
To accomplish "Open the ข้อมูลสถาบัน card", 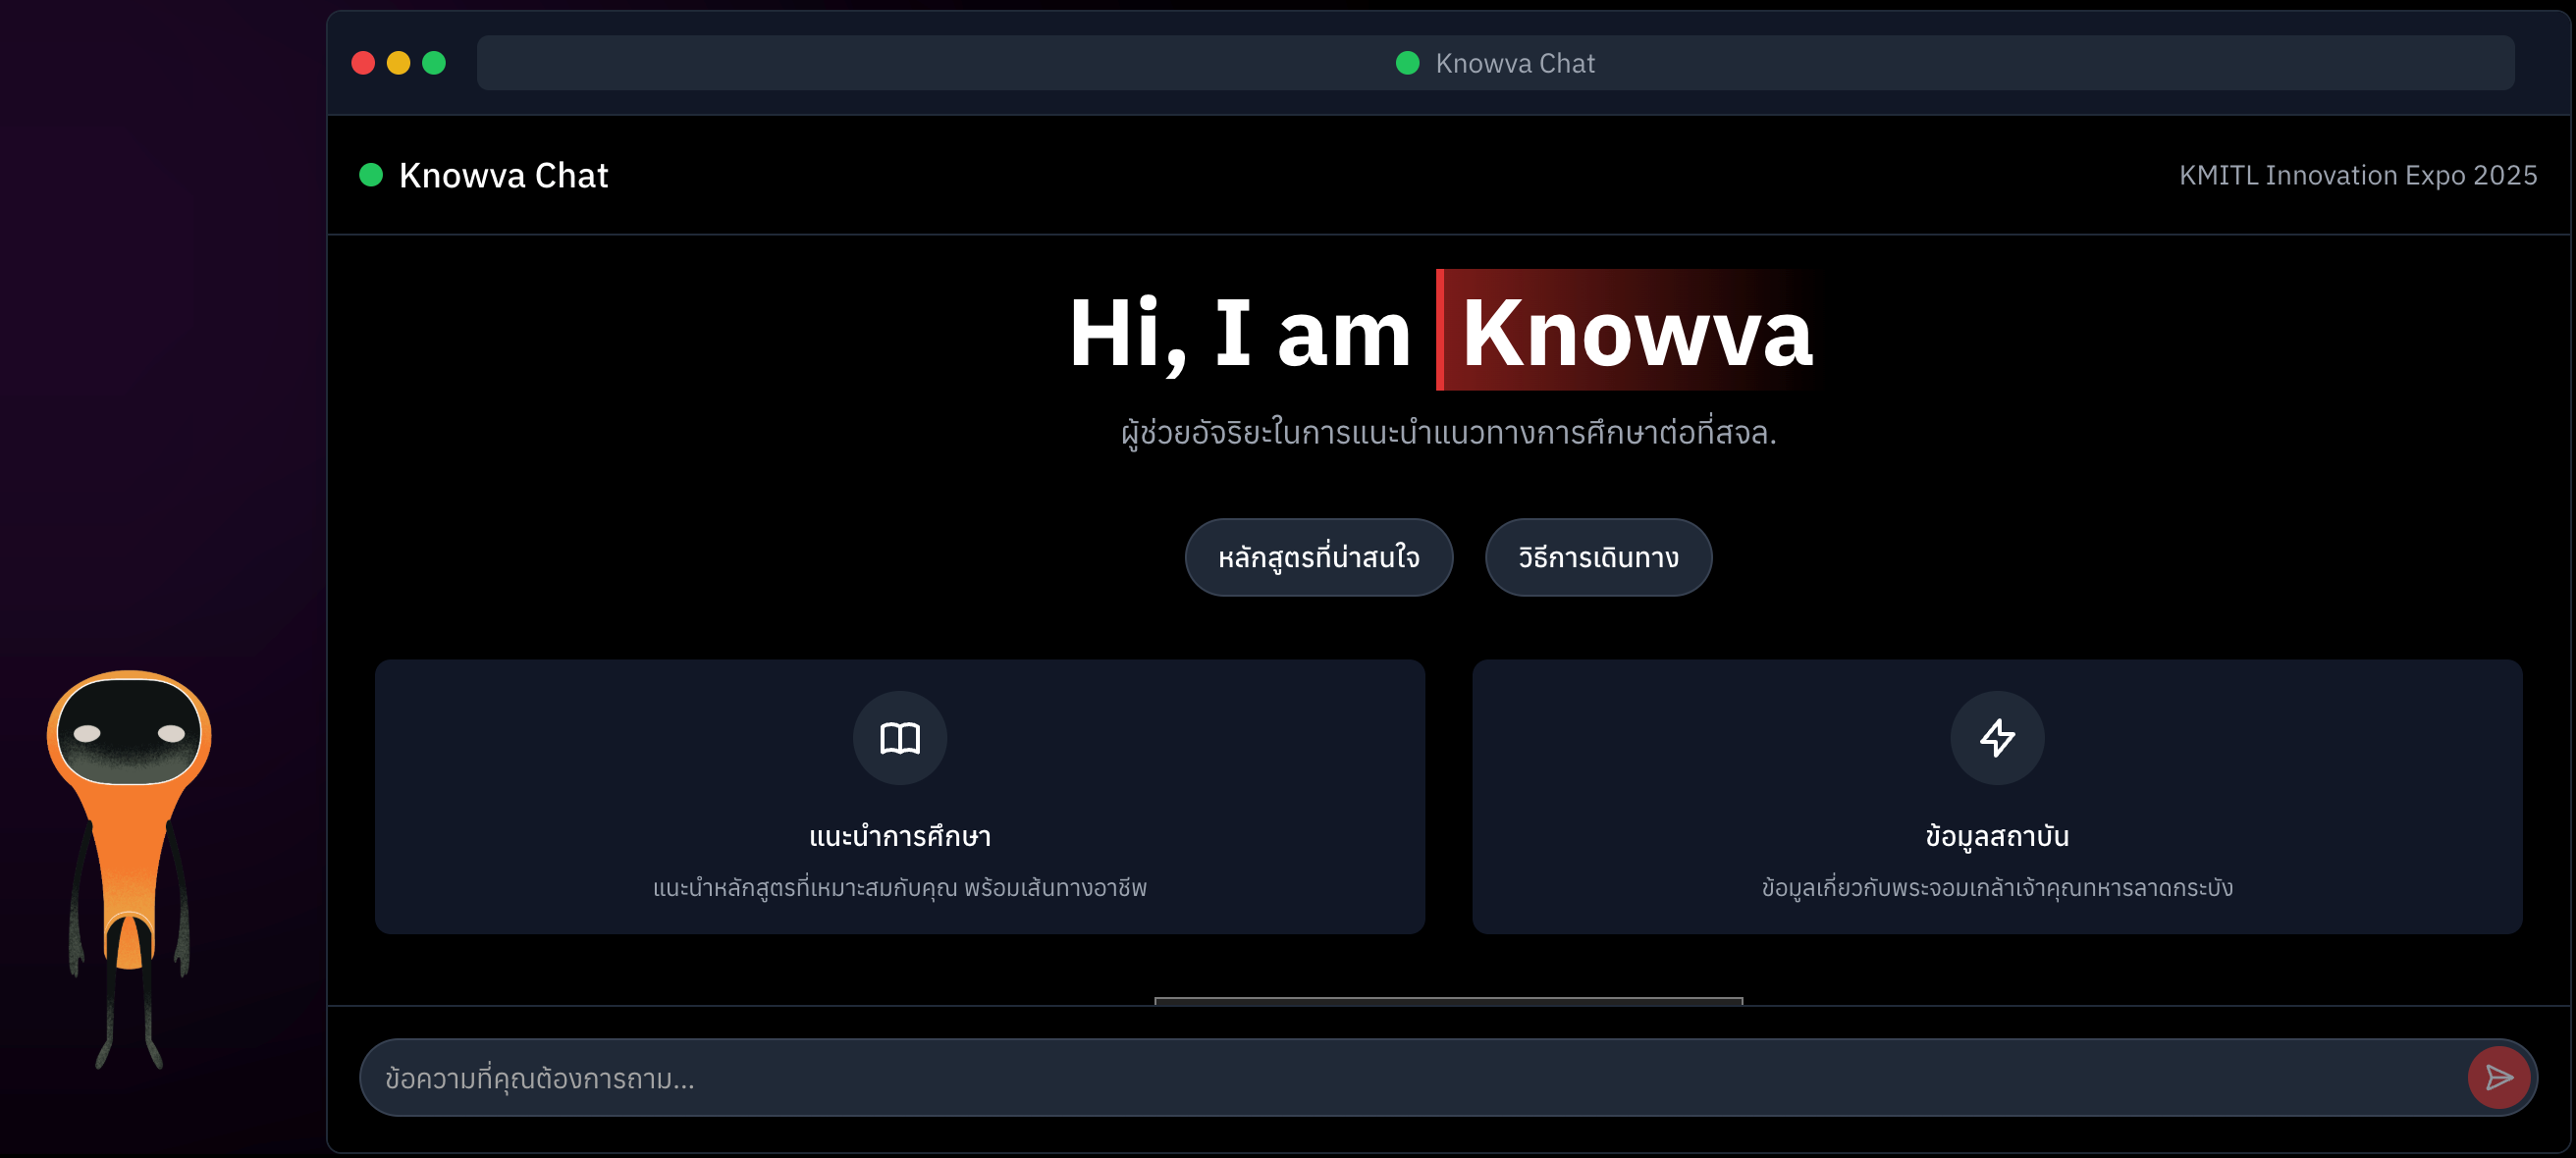I will pos(1996,836).
